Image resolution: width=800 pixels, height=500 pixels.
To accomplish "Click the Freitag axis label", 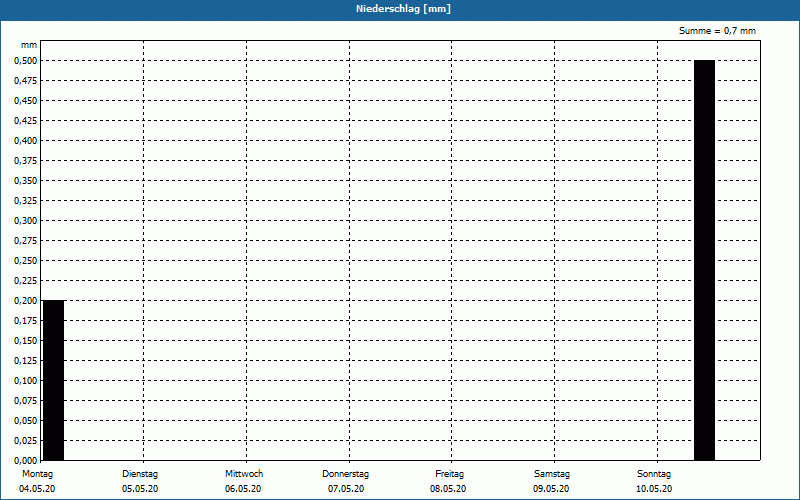I will click(x=449, y=474).
